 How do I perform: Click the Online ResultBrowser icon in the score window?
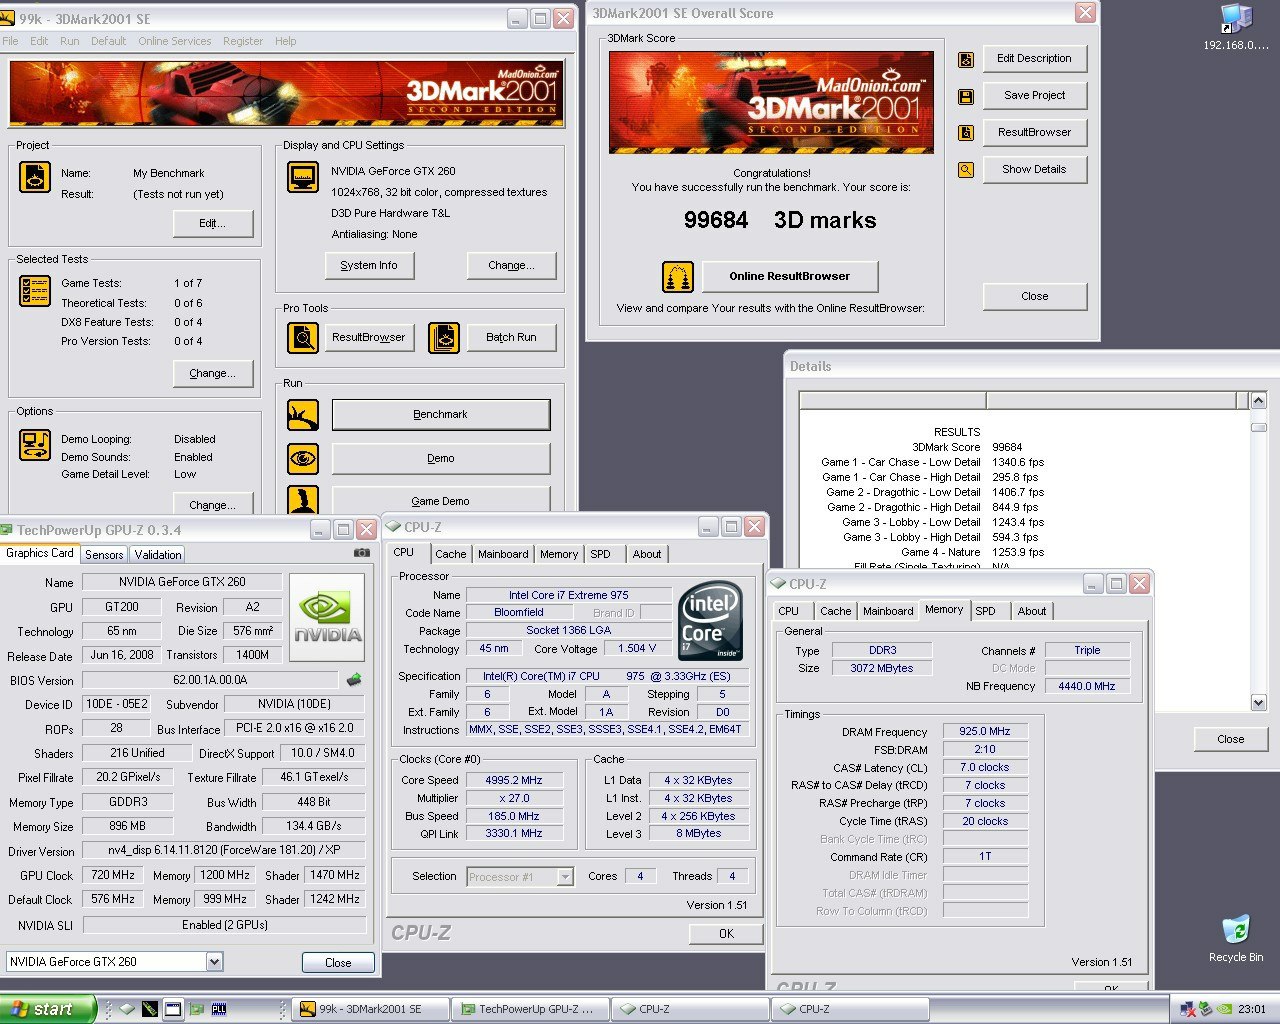pos(678,277)
